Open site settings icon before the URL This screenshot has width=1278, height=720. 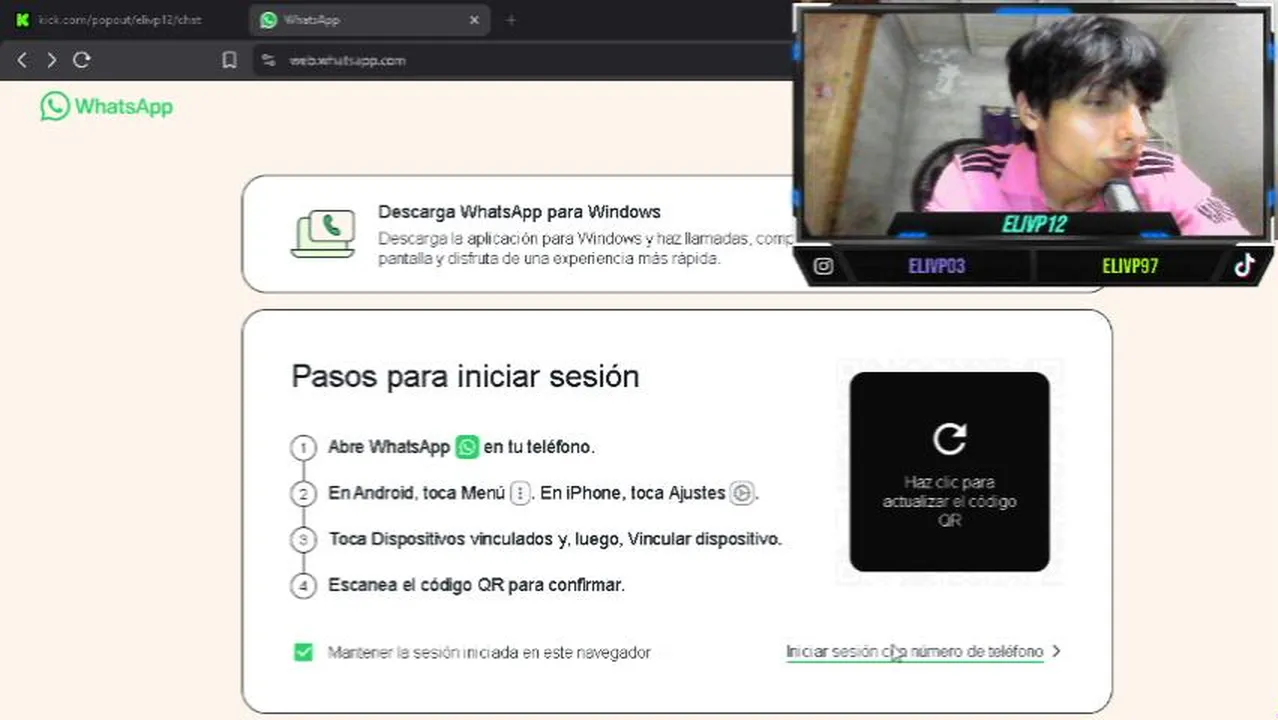pos(268,60)
